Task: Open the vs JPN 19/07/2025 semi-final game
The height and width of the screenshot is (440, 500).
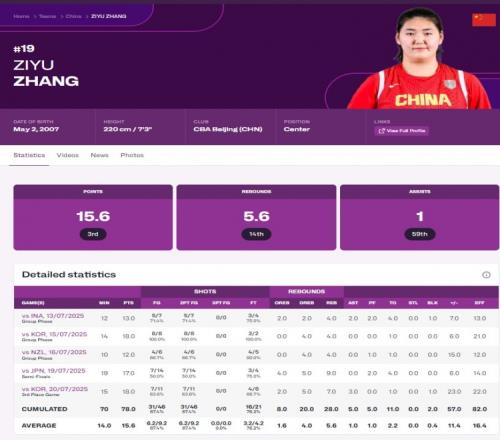Action: coord(53,371)
